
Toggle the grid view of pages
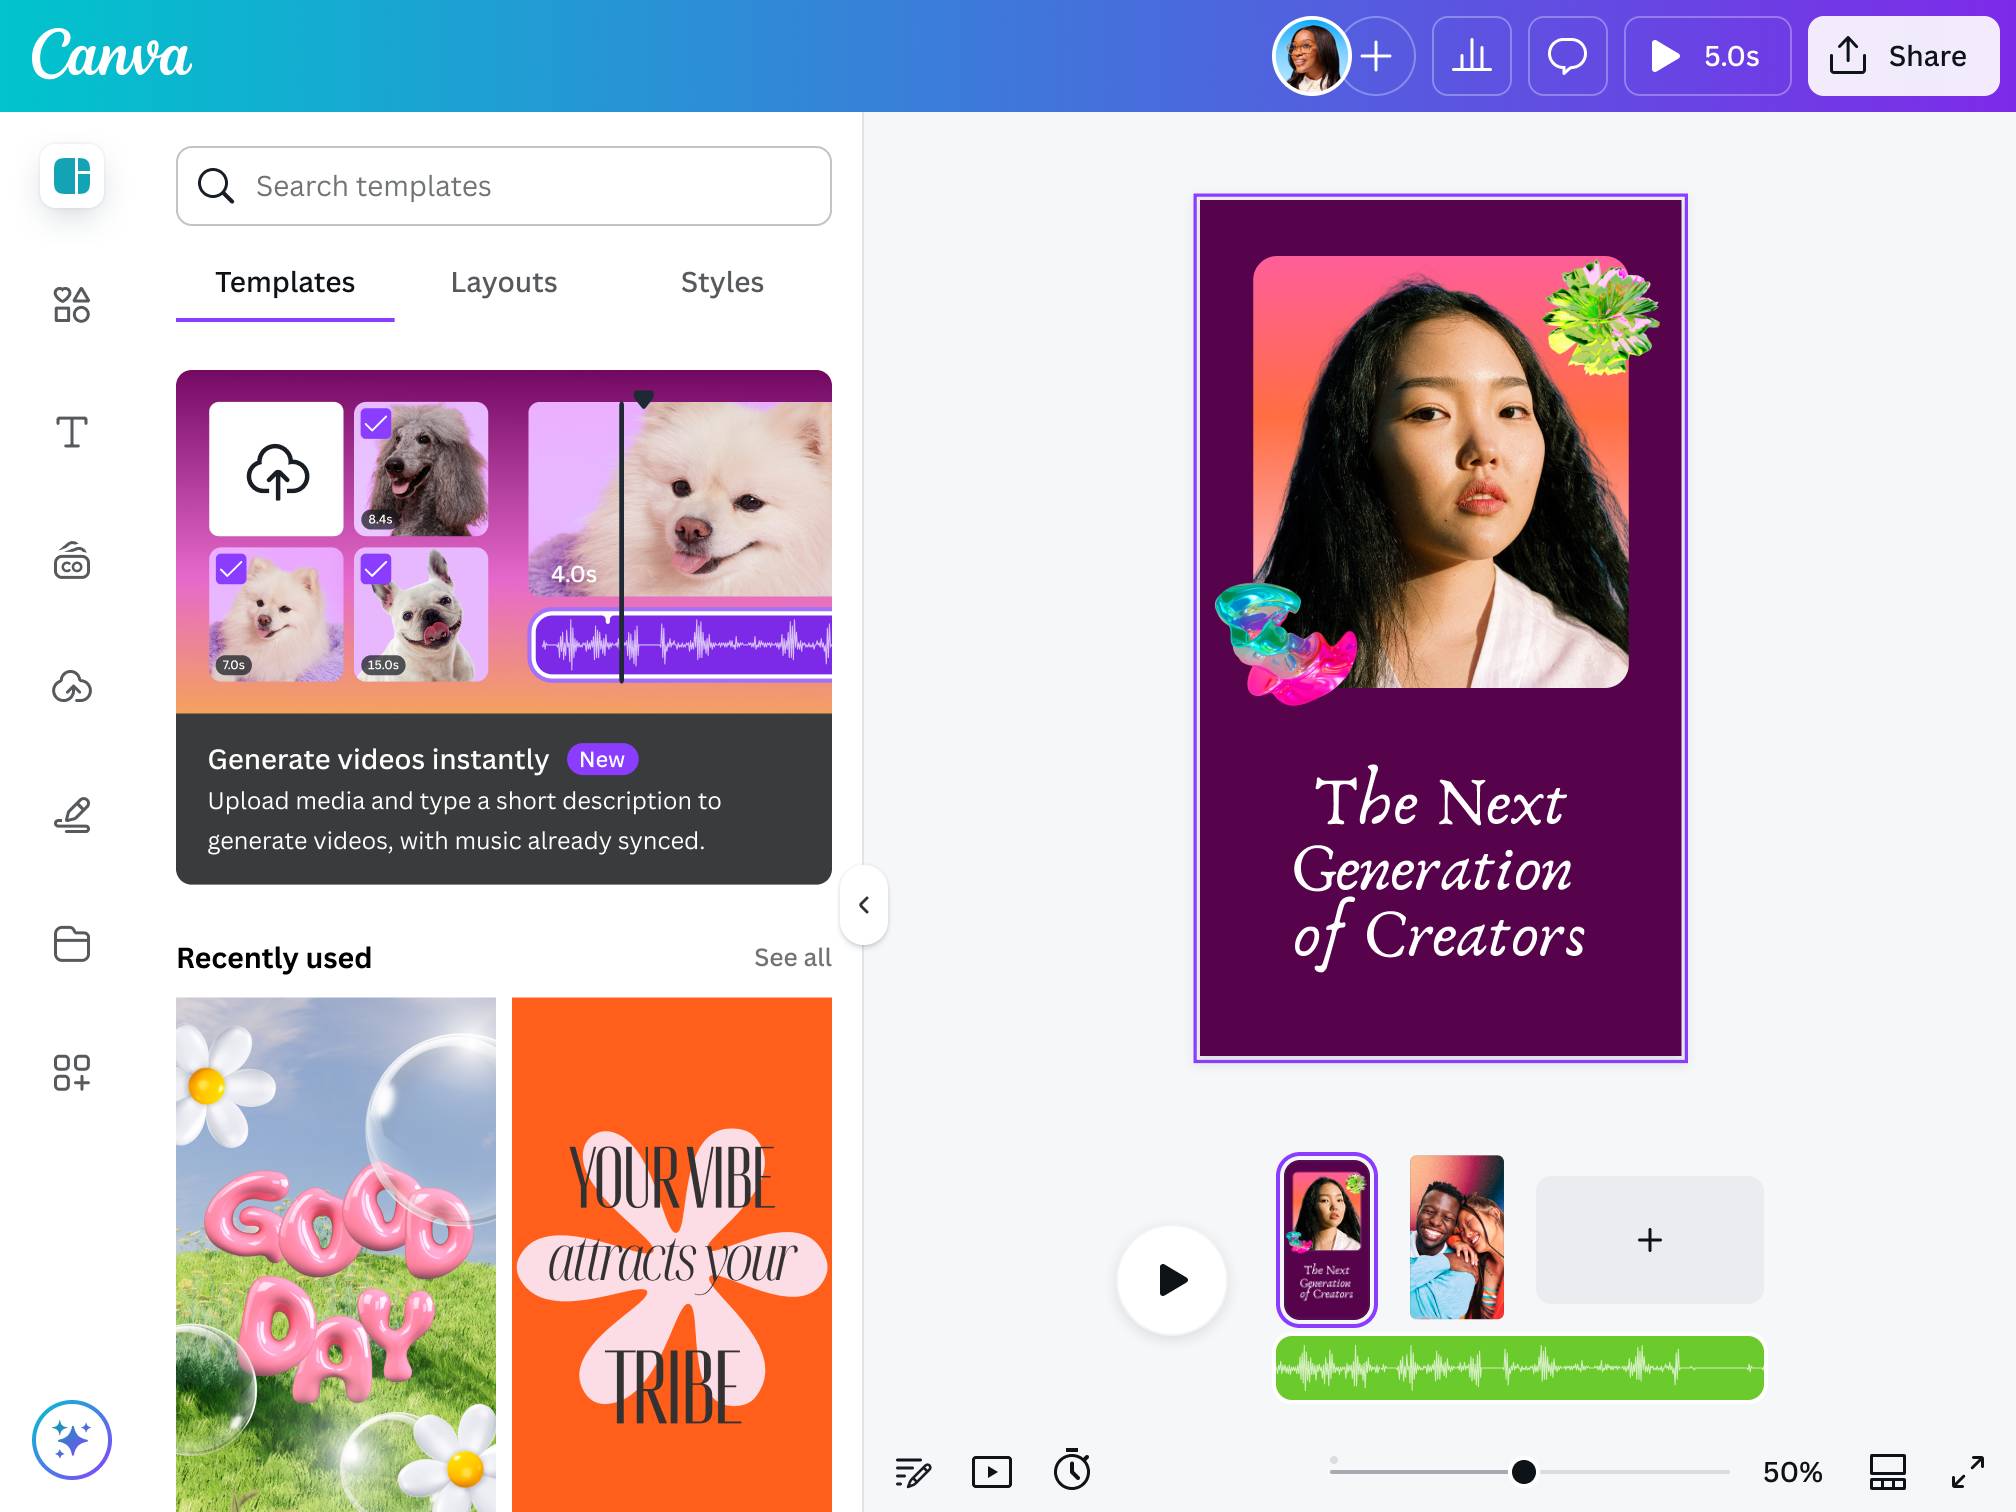1887,1471
